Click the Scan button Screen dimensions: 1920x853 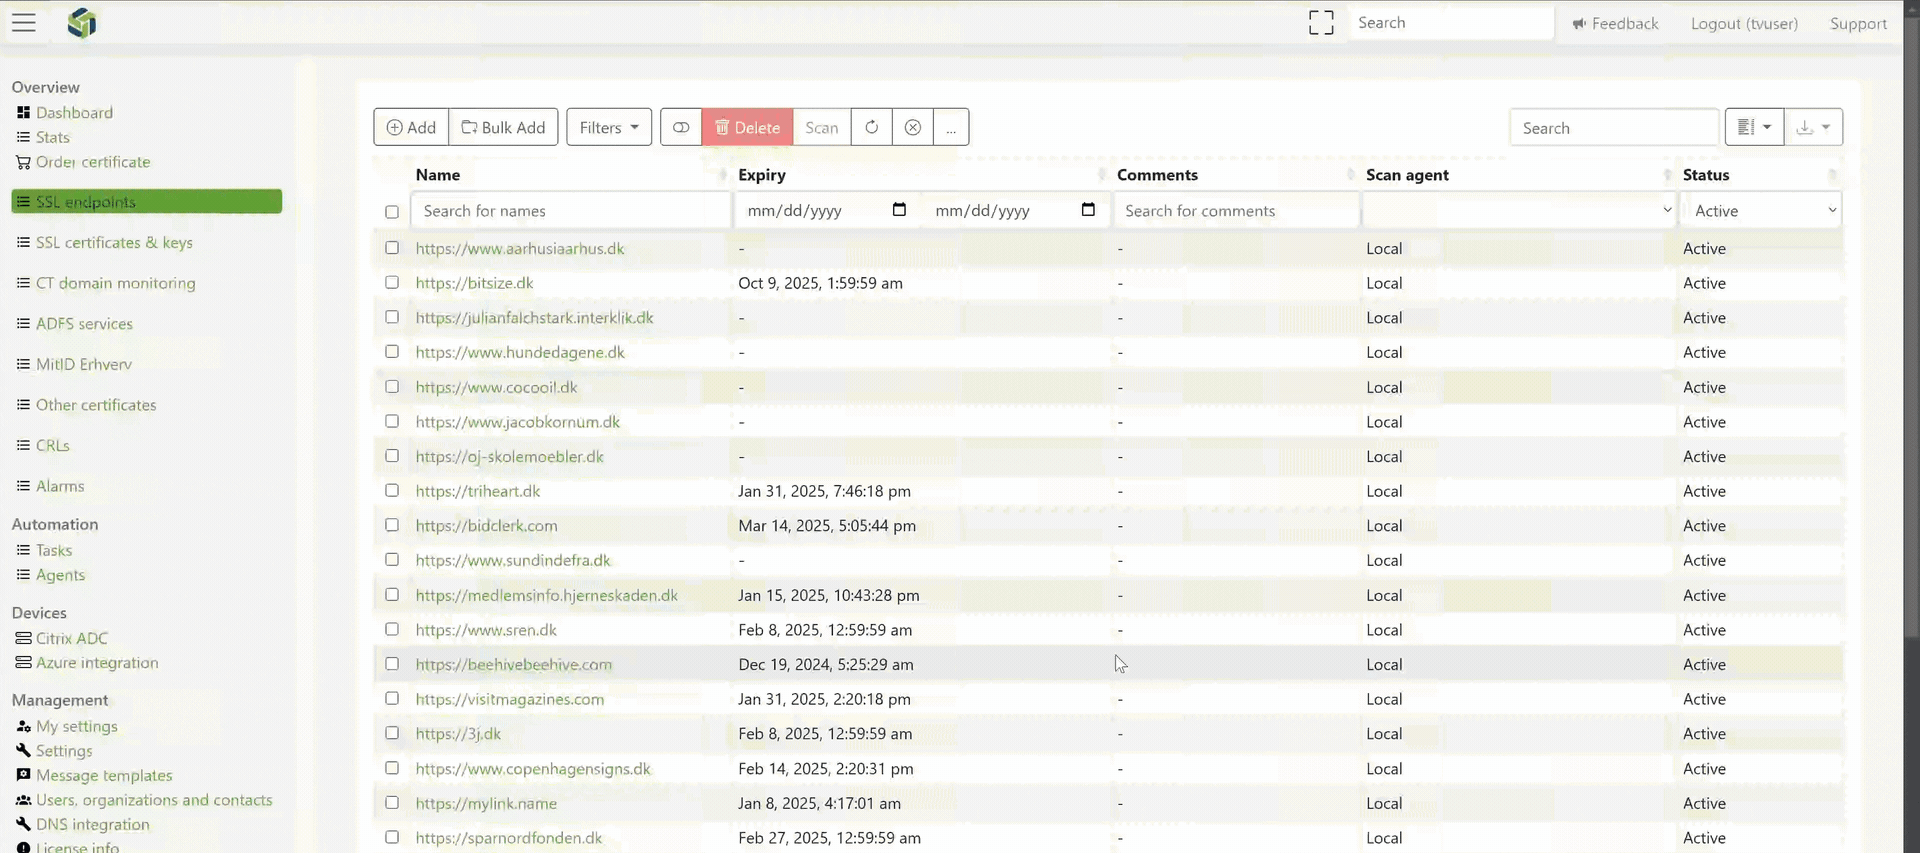click(822, 127)
